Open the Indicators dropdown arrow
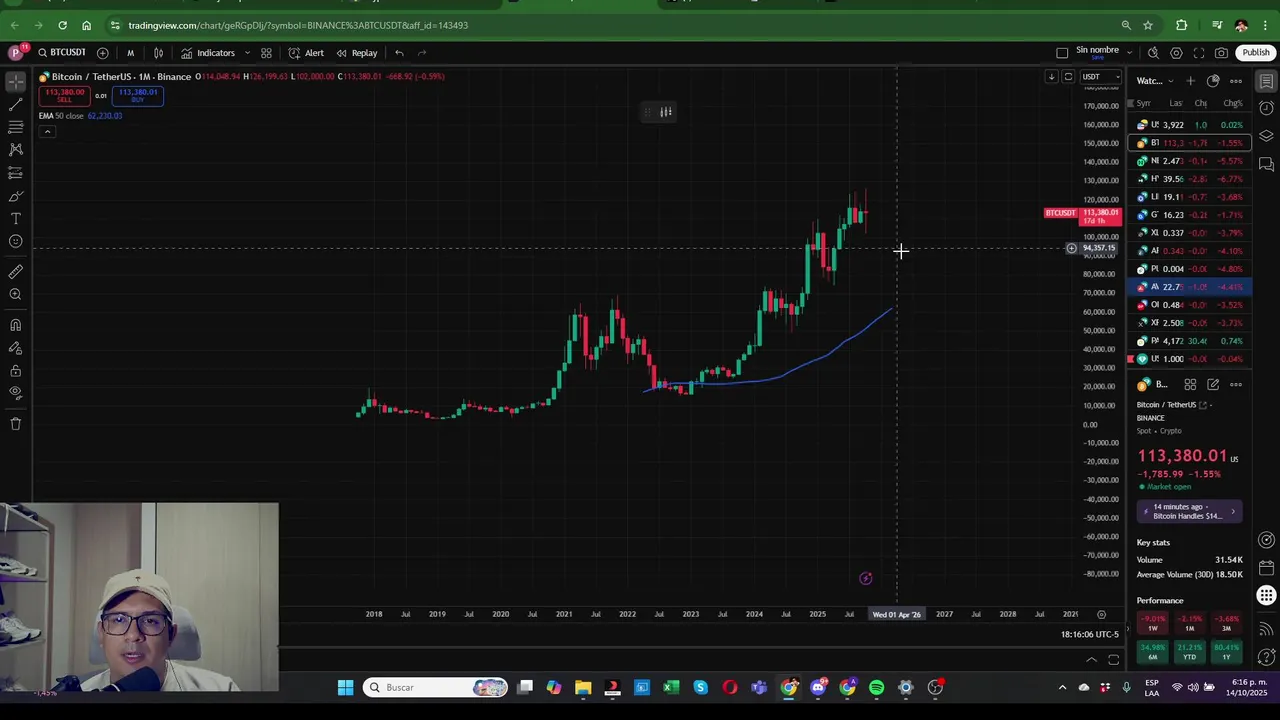 tap(247, 53)
